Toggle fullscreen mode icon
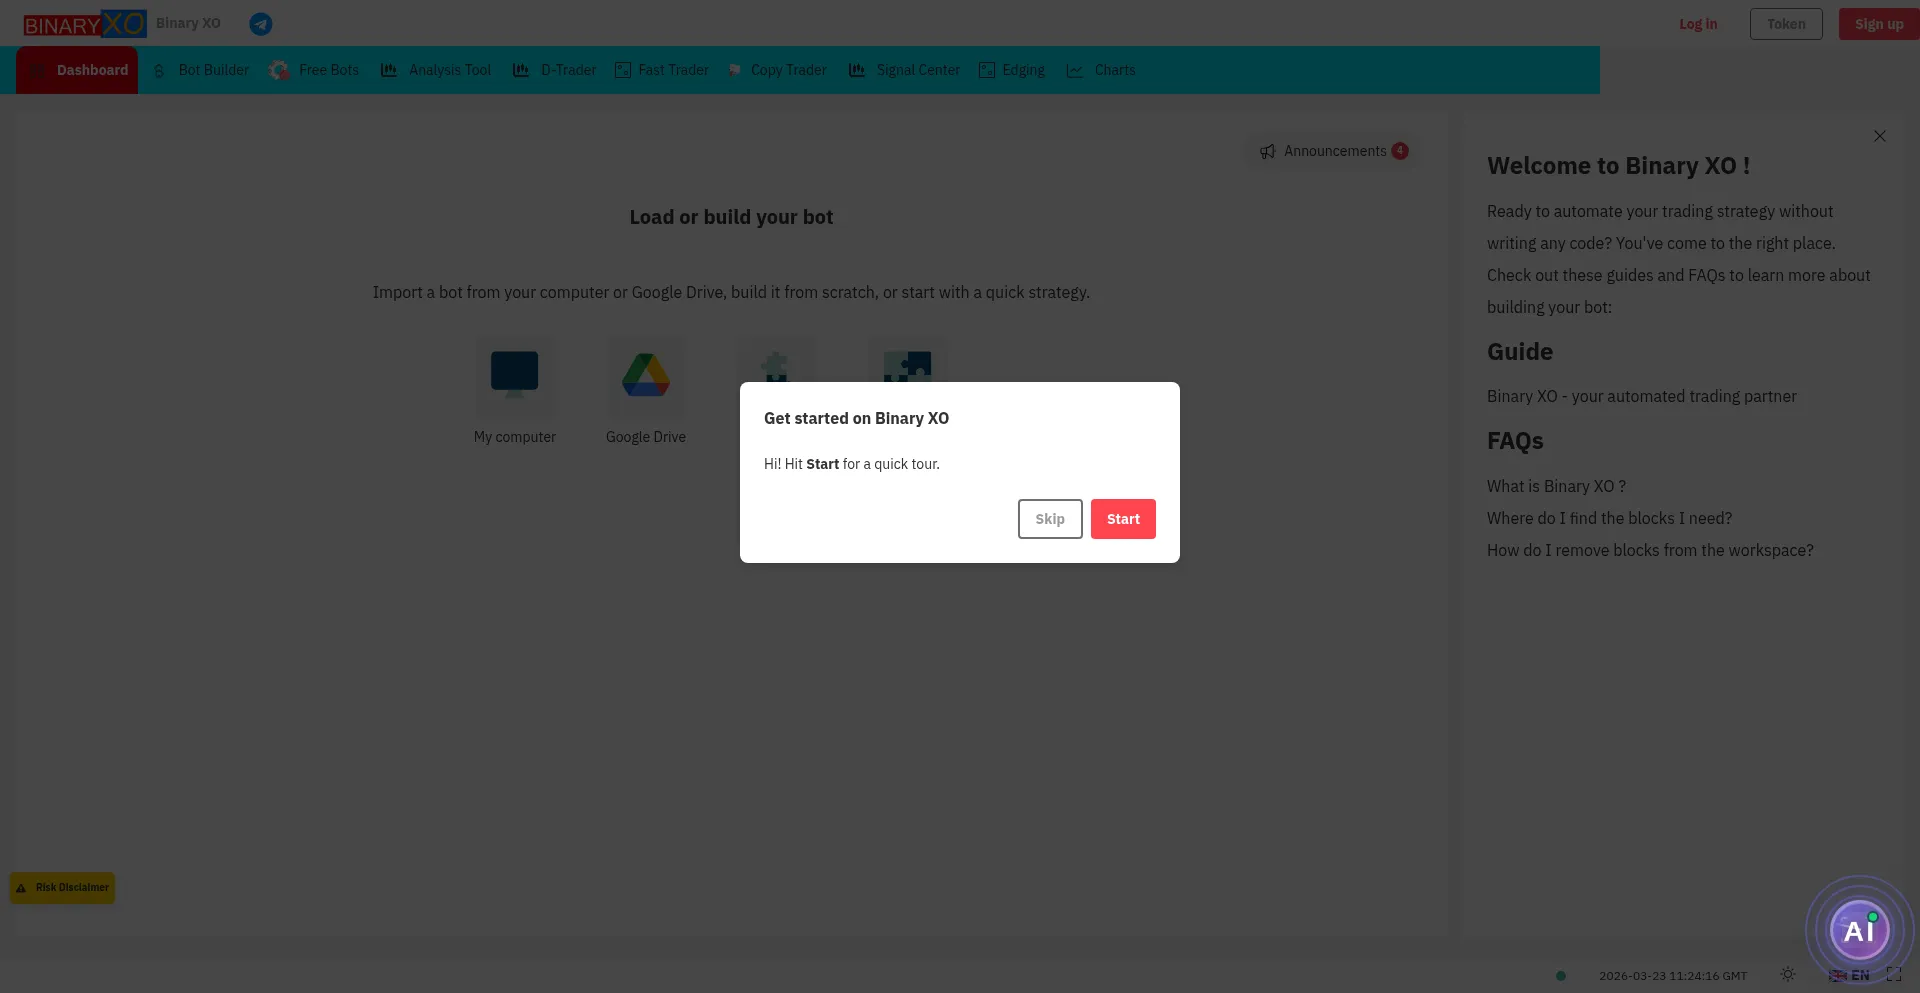Screen dimensions: 1920x993 1894,974
